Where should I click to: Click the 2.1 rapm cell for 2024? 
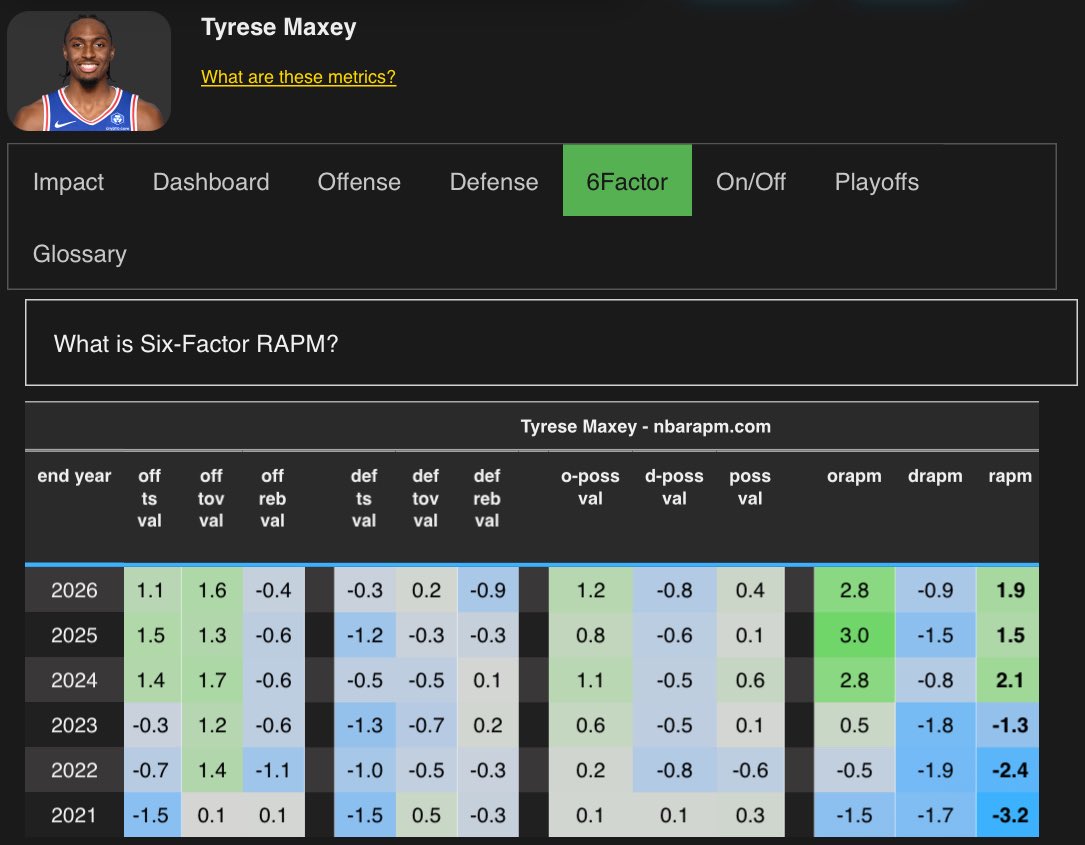pyautogui.click(x=1008, y=680)
